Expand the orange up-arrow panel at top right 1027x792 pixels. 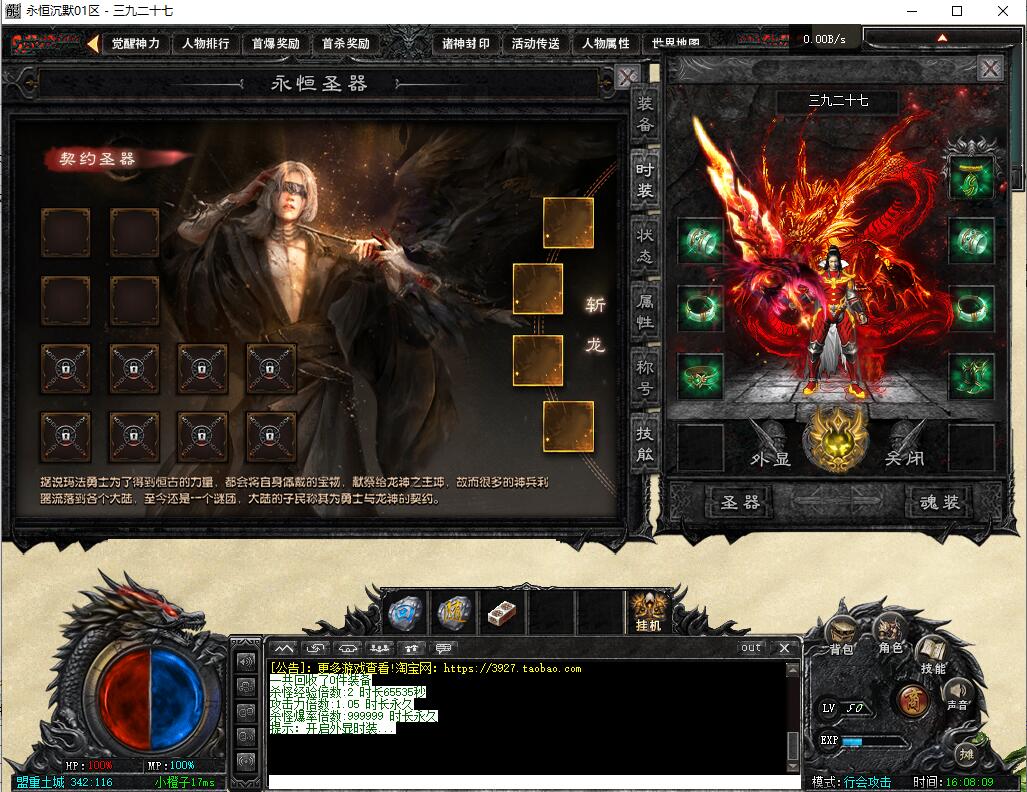(x=942, y=38)
